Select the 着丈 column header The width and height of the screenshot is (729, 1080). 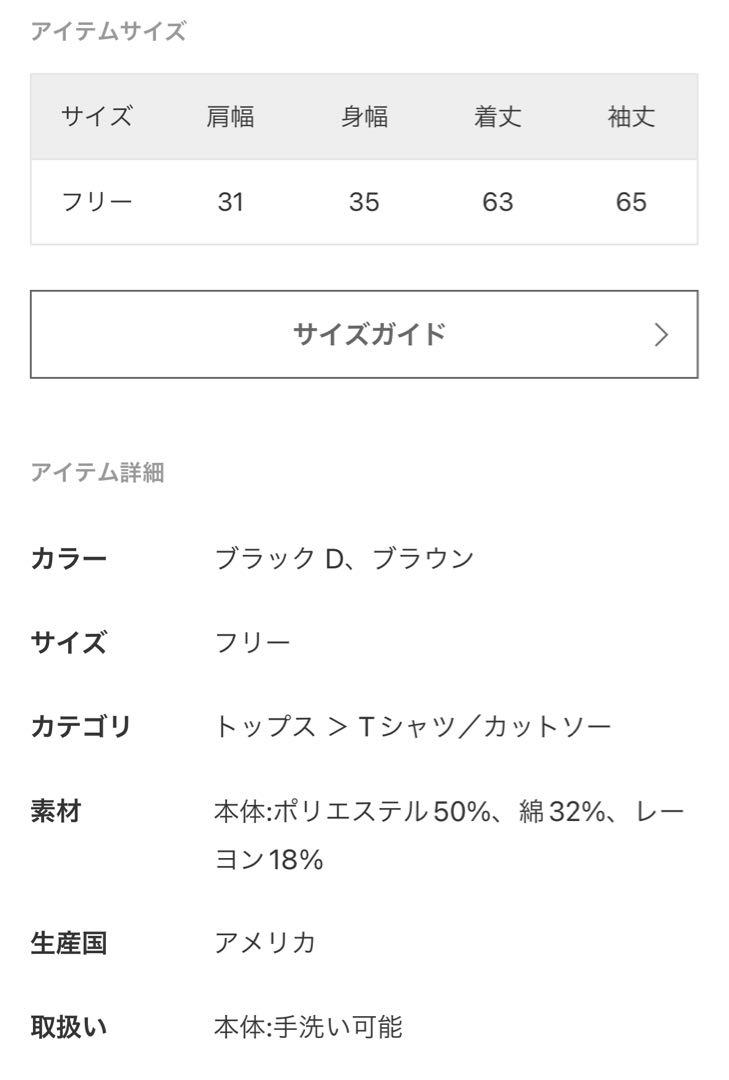pos(497,116)
